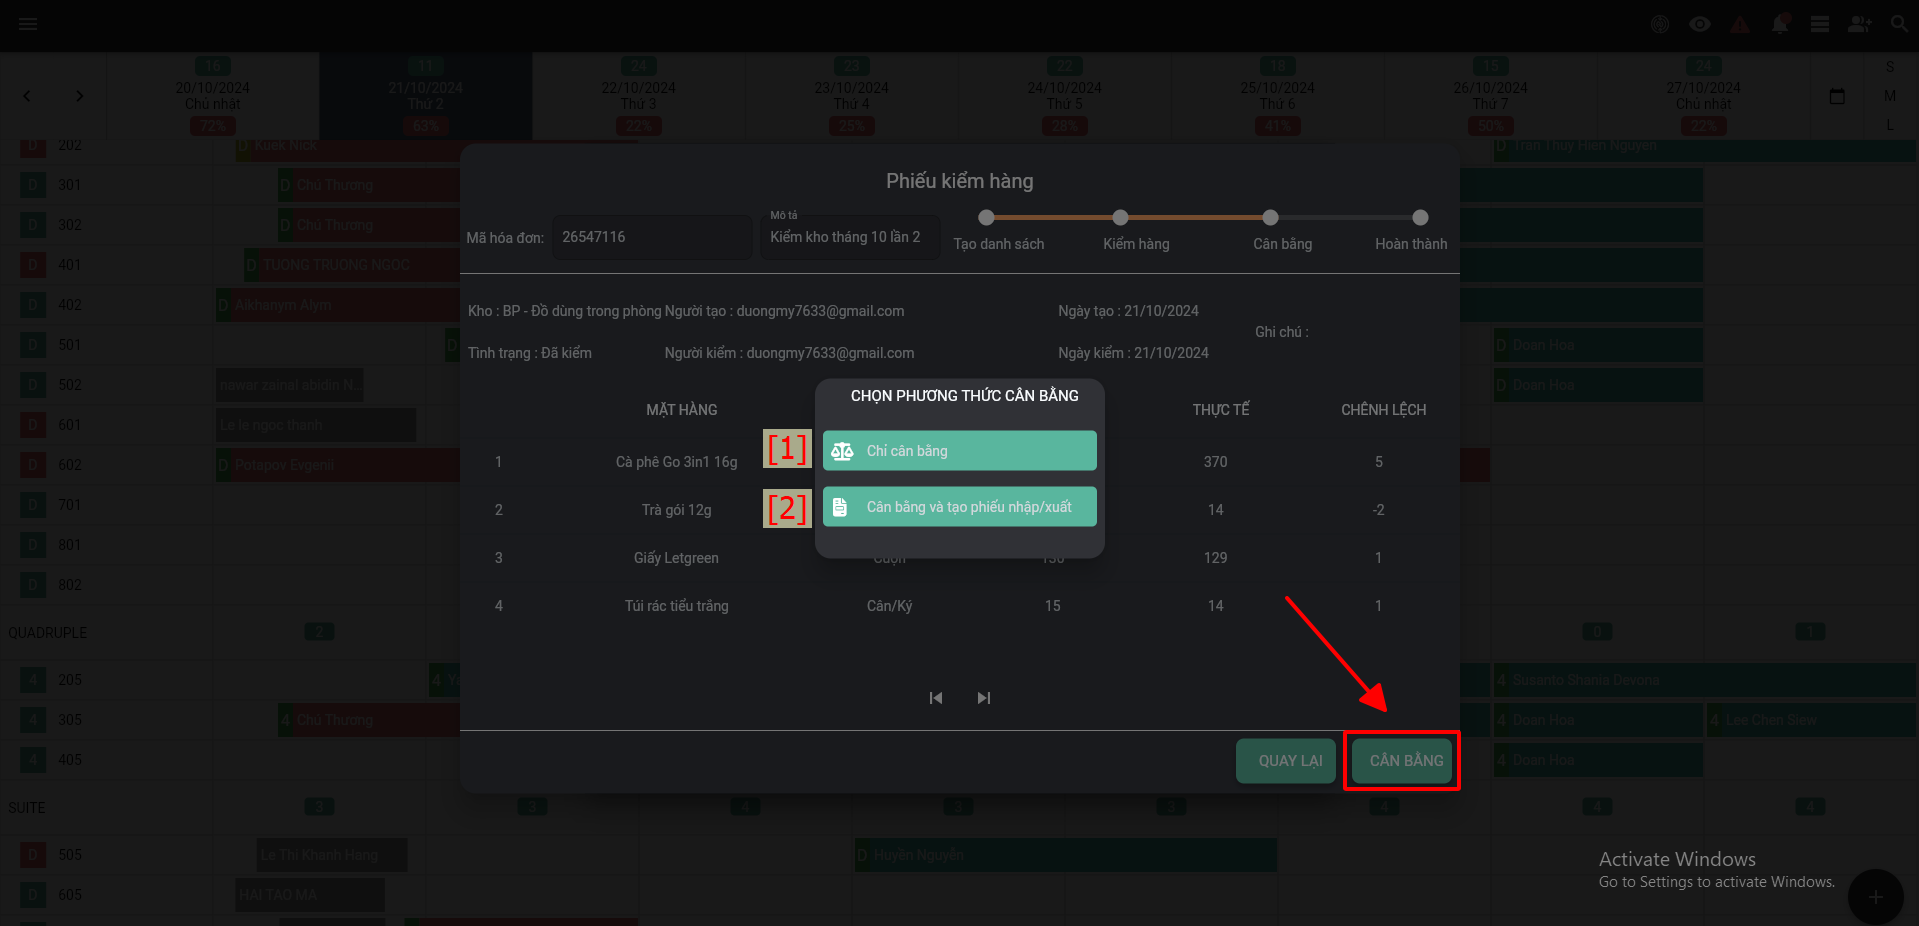
Task: Click the actual quantity 370 cell
Action: [x=1216, y=462]
